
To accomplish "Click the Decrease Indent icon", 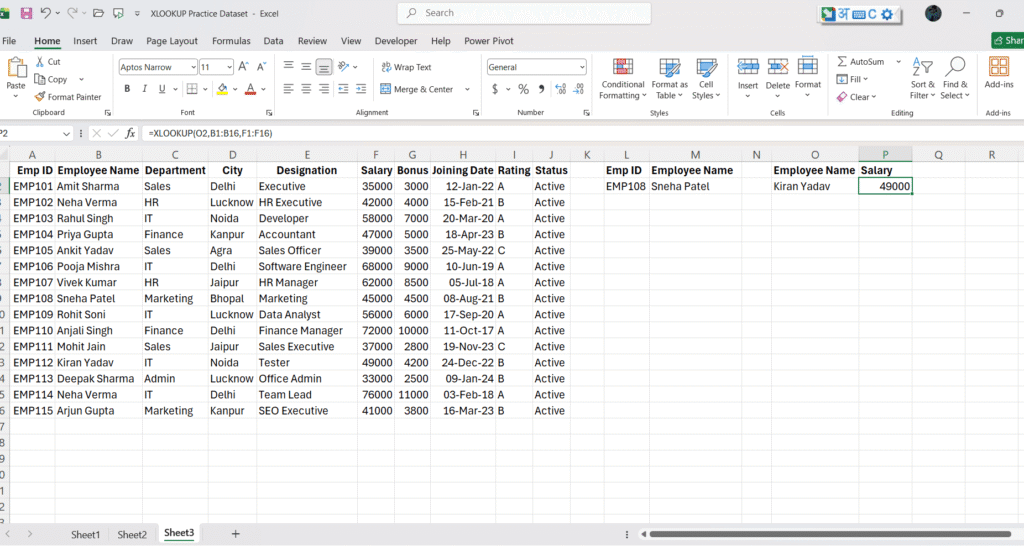I will pyautogui.click(x=343, y=89).
